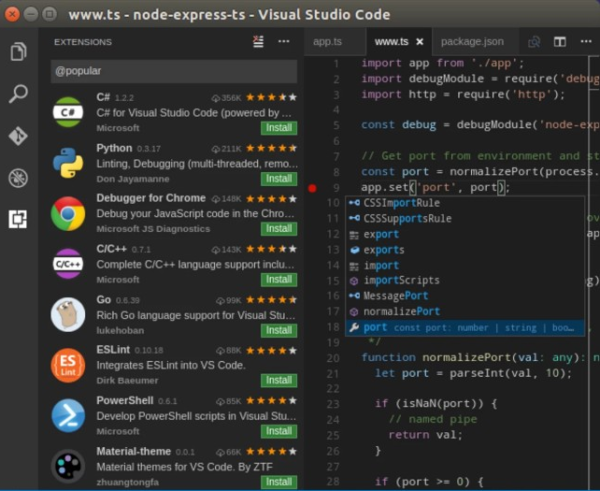Choose the exports suggestion

pyautogui.click(x=465, y=250)
